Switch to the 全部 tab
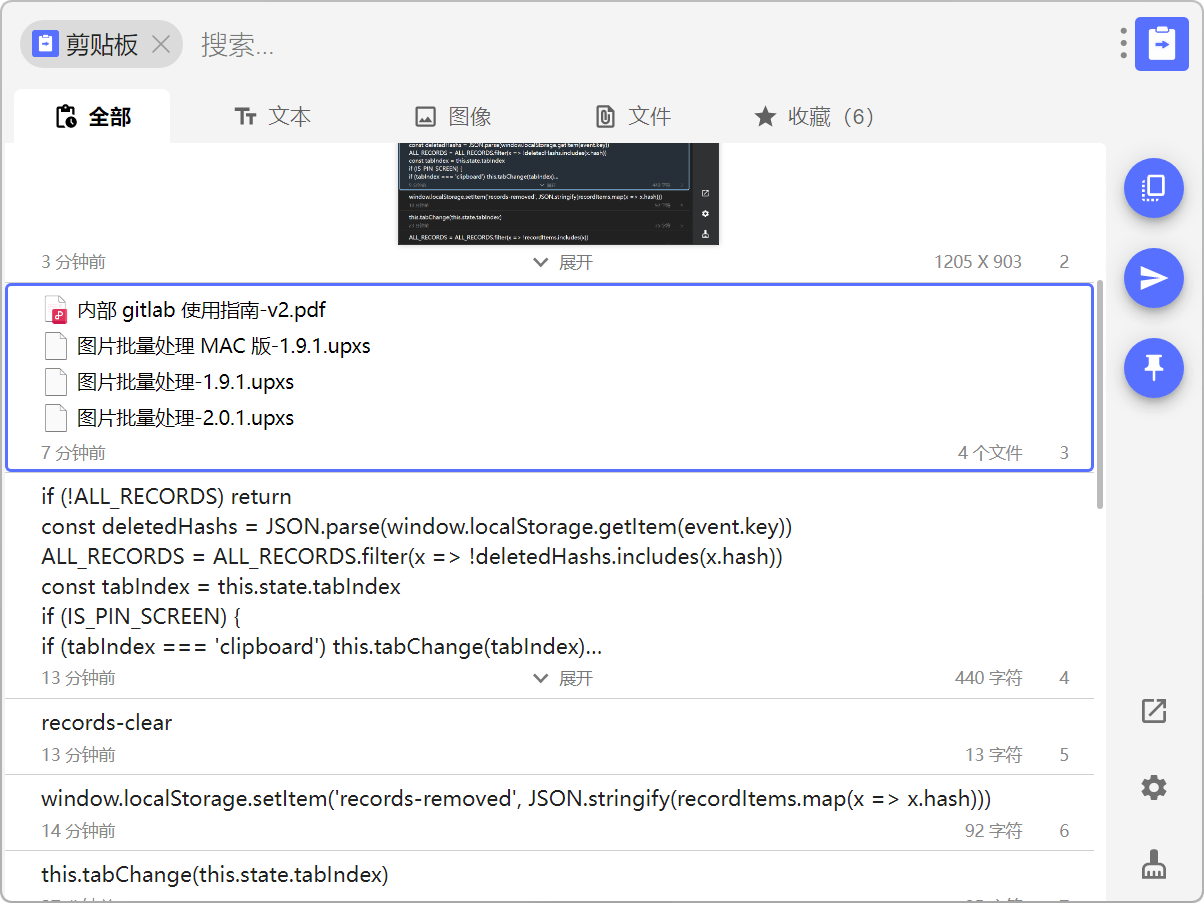The width and height of the screenshot is (1204, 903). pyautogui.click(x=93, y=117)
